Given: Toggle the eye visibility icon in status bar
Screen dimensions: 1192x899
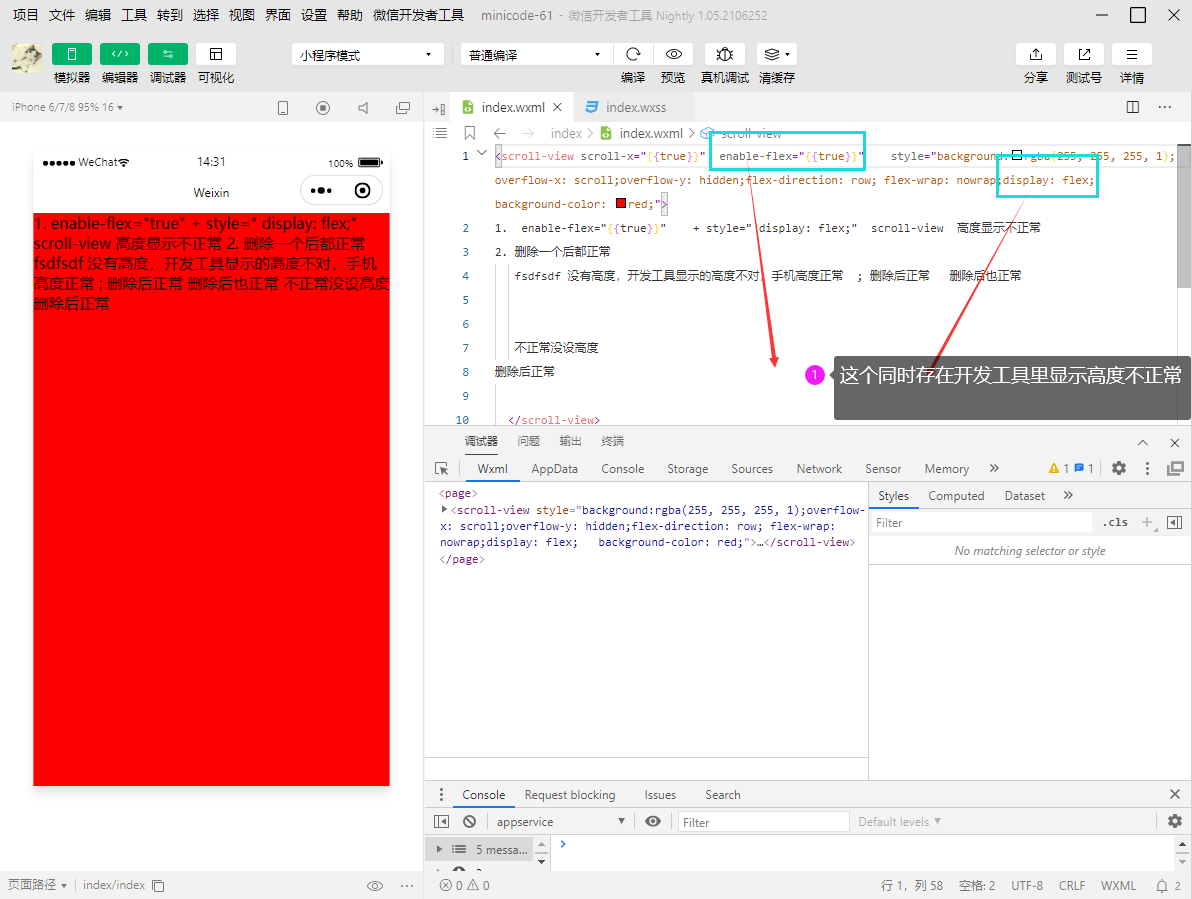Looking at the screenshot, I should (375, 885).
